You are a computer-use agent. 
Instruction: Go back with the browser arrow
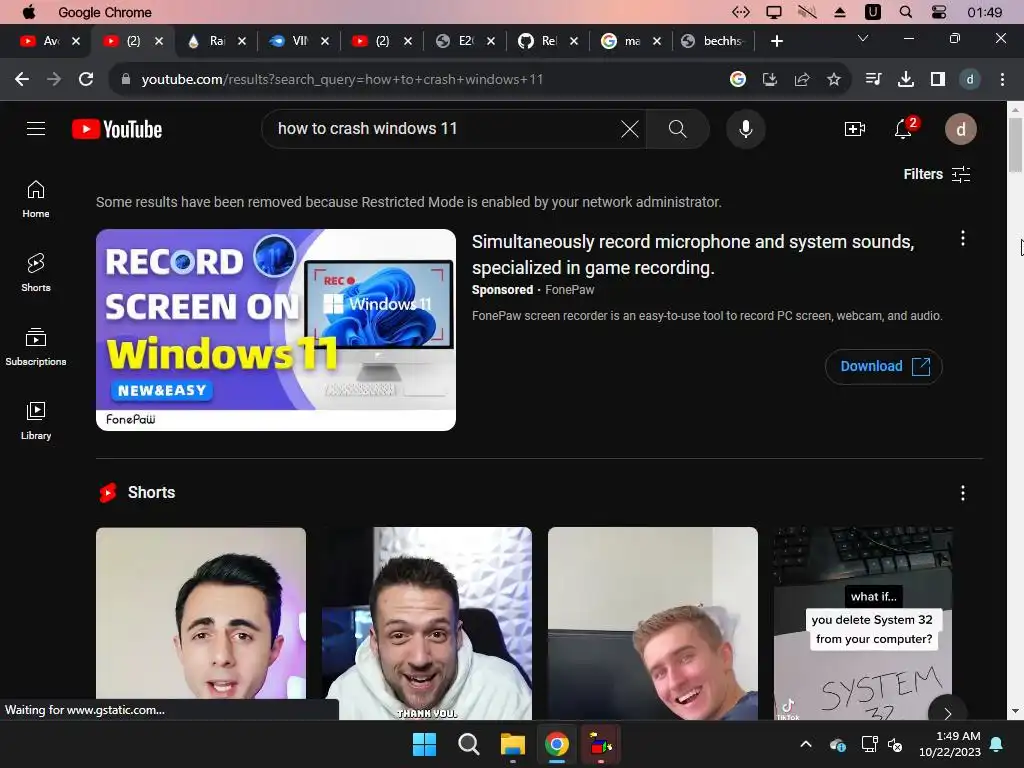[x=22, y=79]
